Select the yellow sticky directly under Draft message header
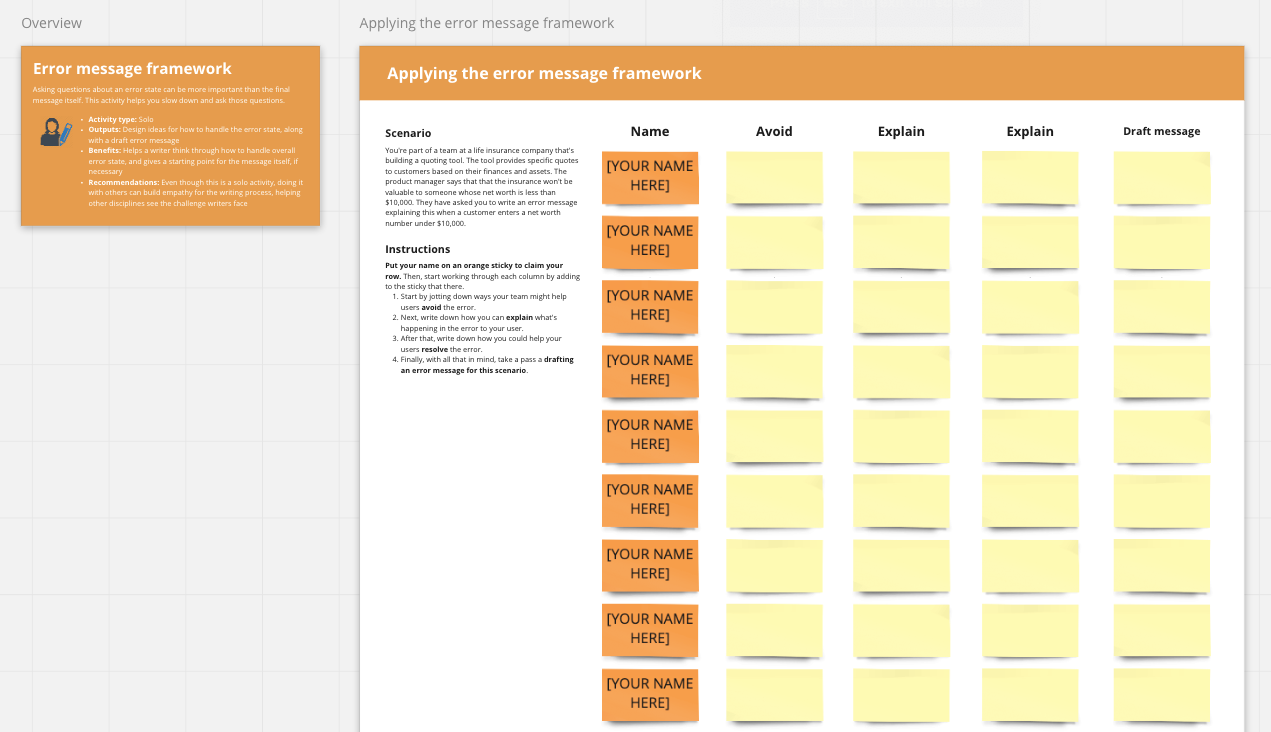This screenshot has width=1271, height=732. pos(1162,178)
